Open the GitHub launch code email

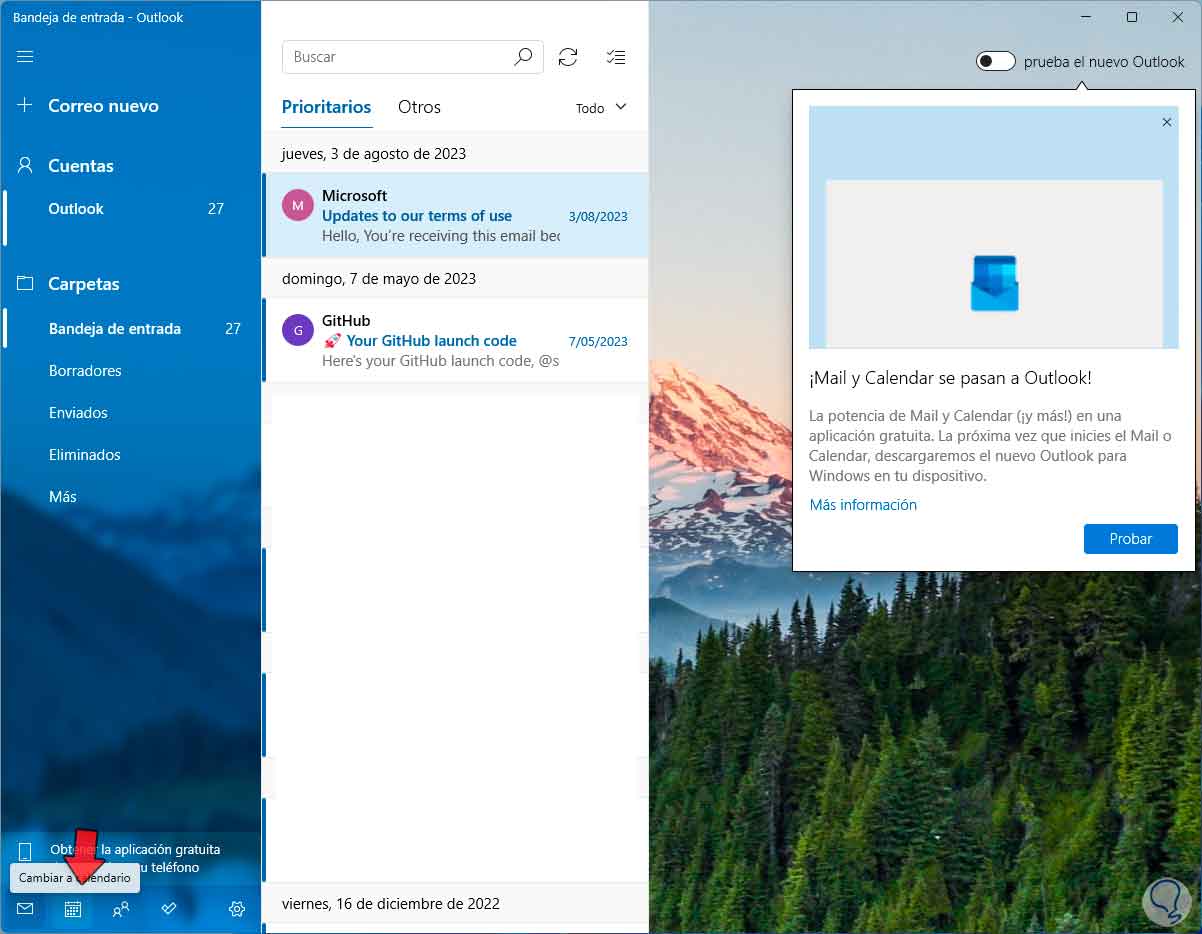(x=456, y=340)
